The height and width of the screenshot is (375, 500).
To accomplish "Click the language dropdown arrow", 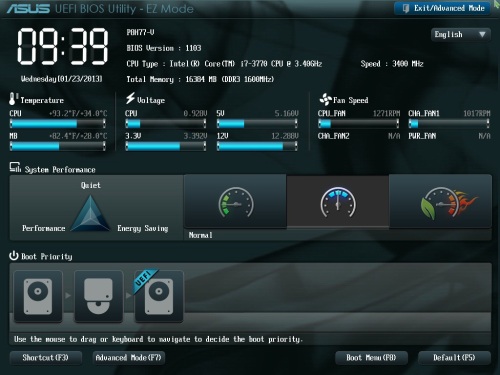I will coord(482,34).
